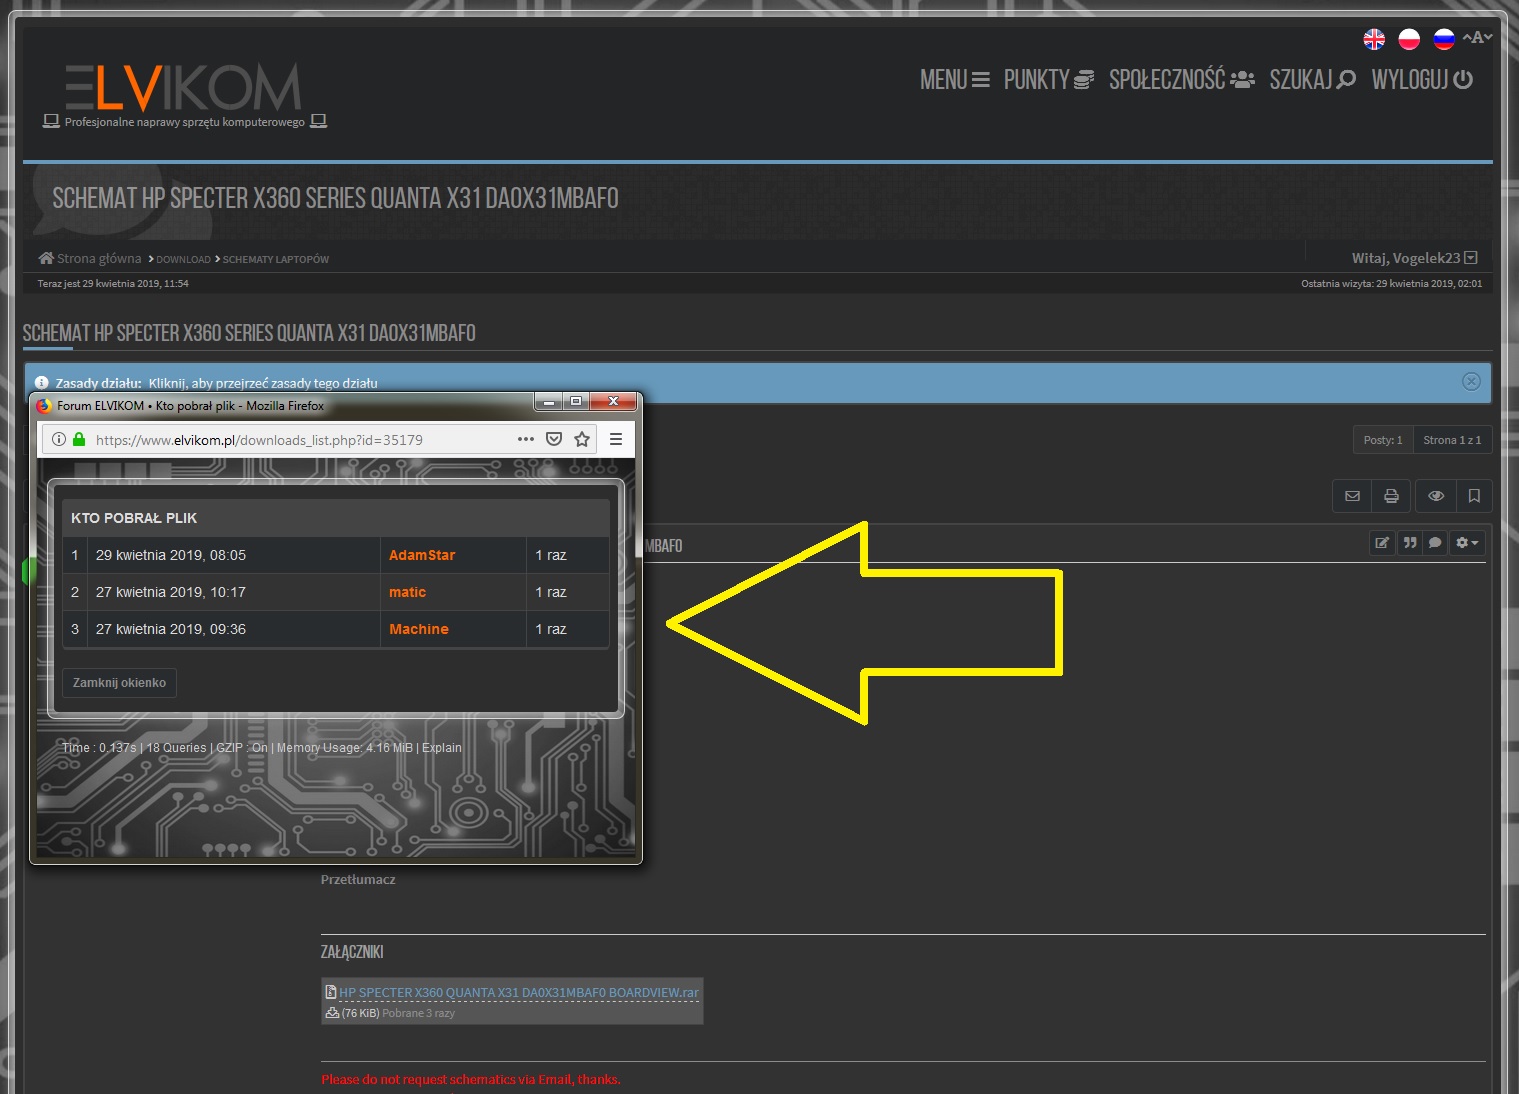This screenshot has width=1519, height=1094.
Task: Bookmark popup page with star icon
Action: tap(582, 439)
